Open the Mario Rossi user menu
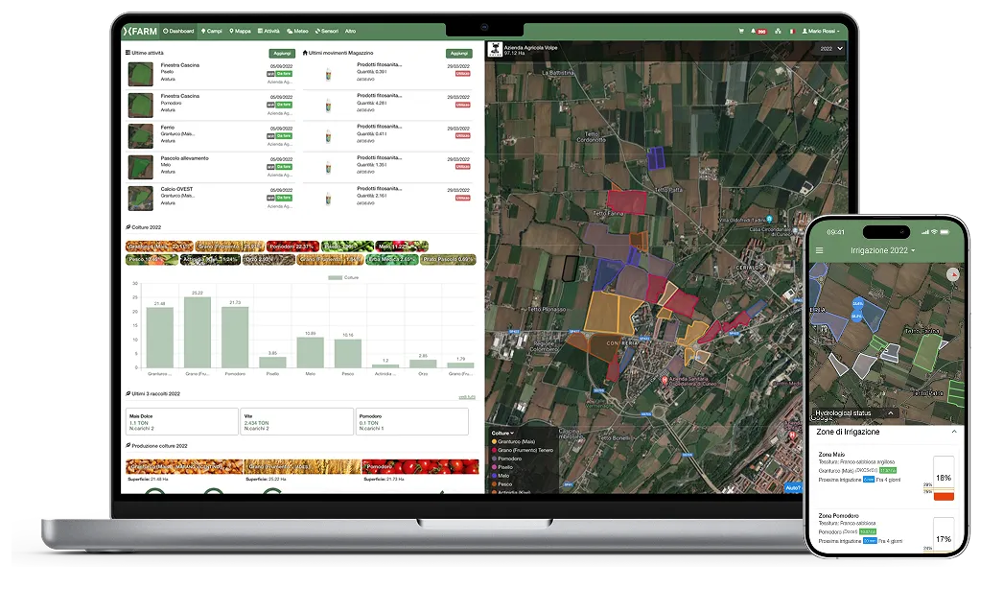 (821, 31)
